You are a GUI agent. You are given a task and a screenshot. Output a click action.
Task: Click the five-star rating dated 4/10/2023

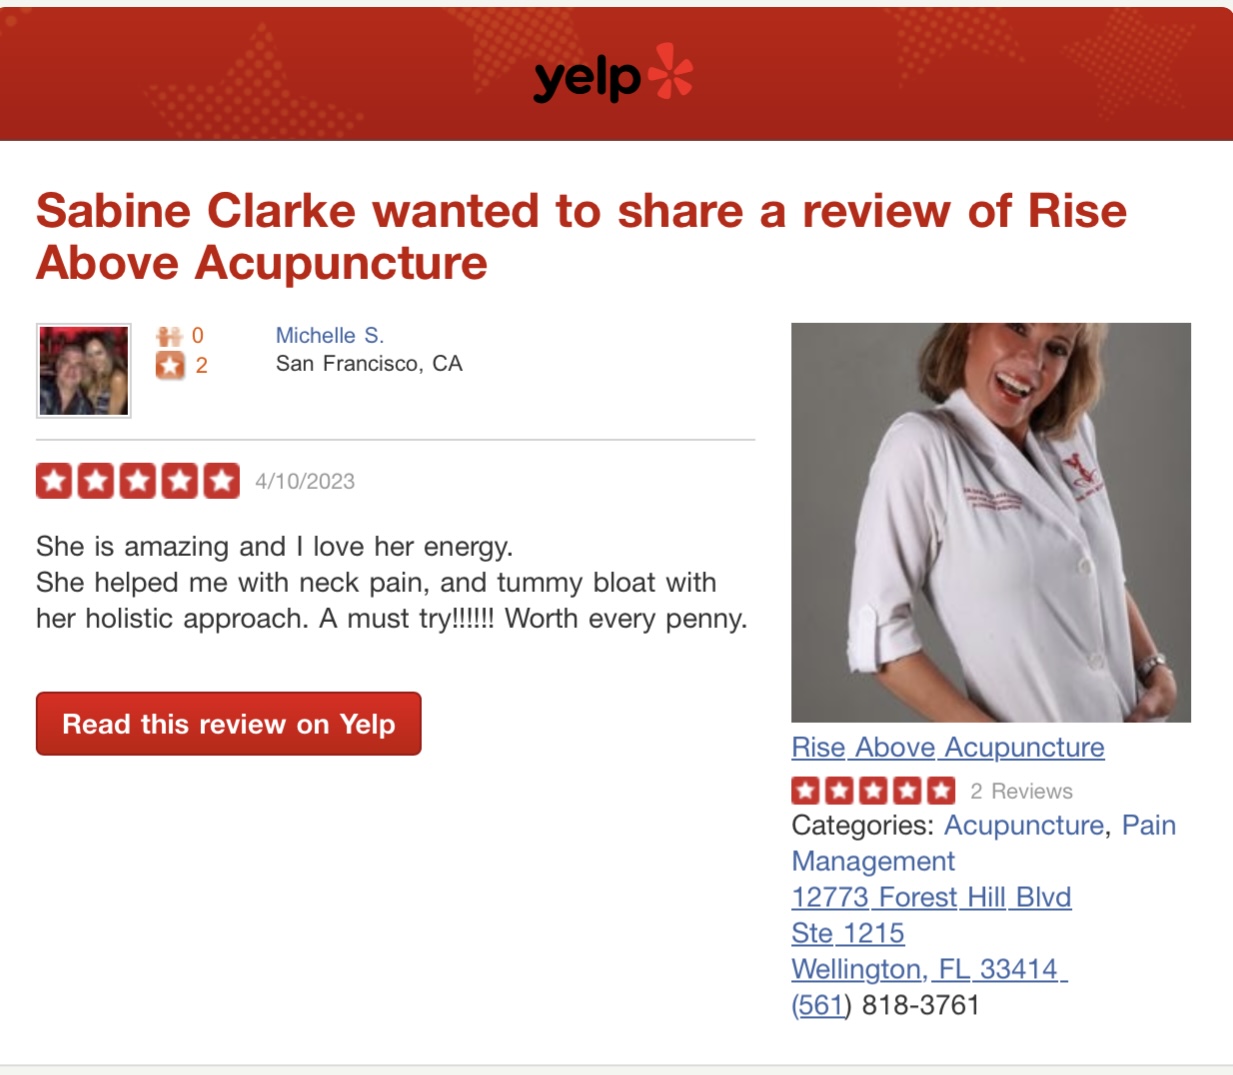pos(138,481)
